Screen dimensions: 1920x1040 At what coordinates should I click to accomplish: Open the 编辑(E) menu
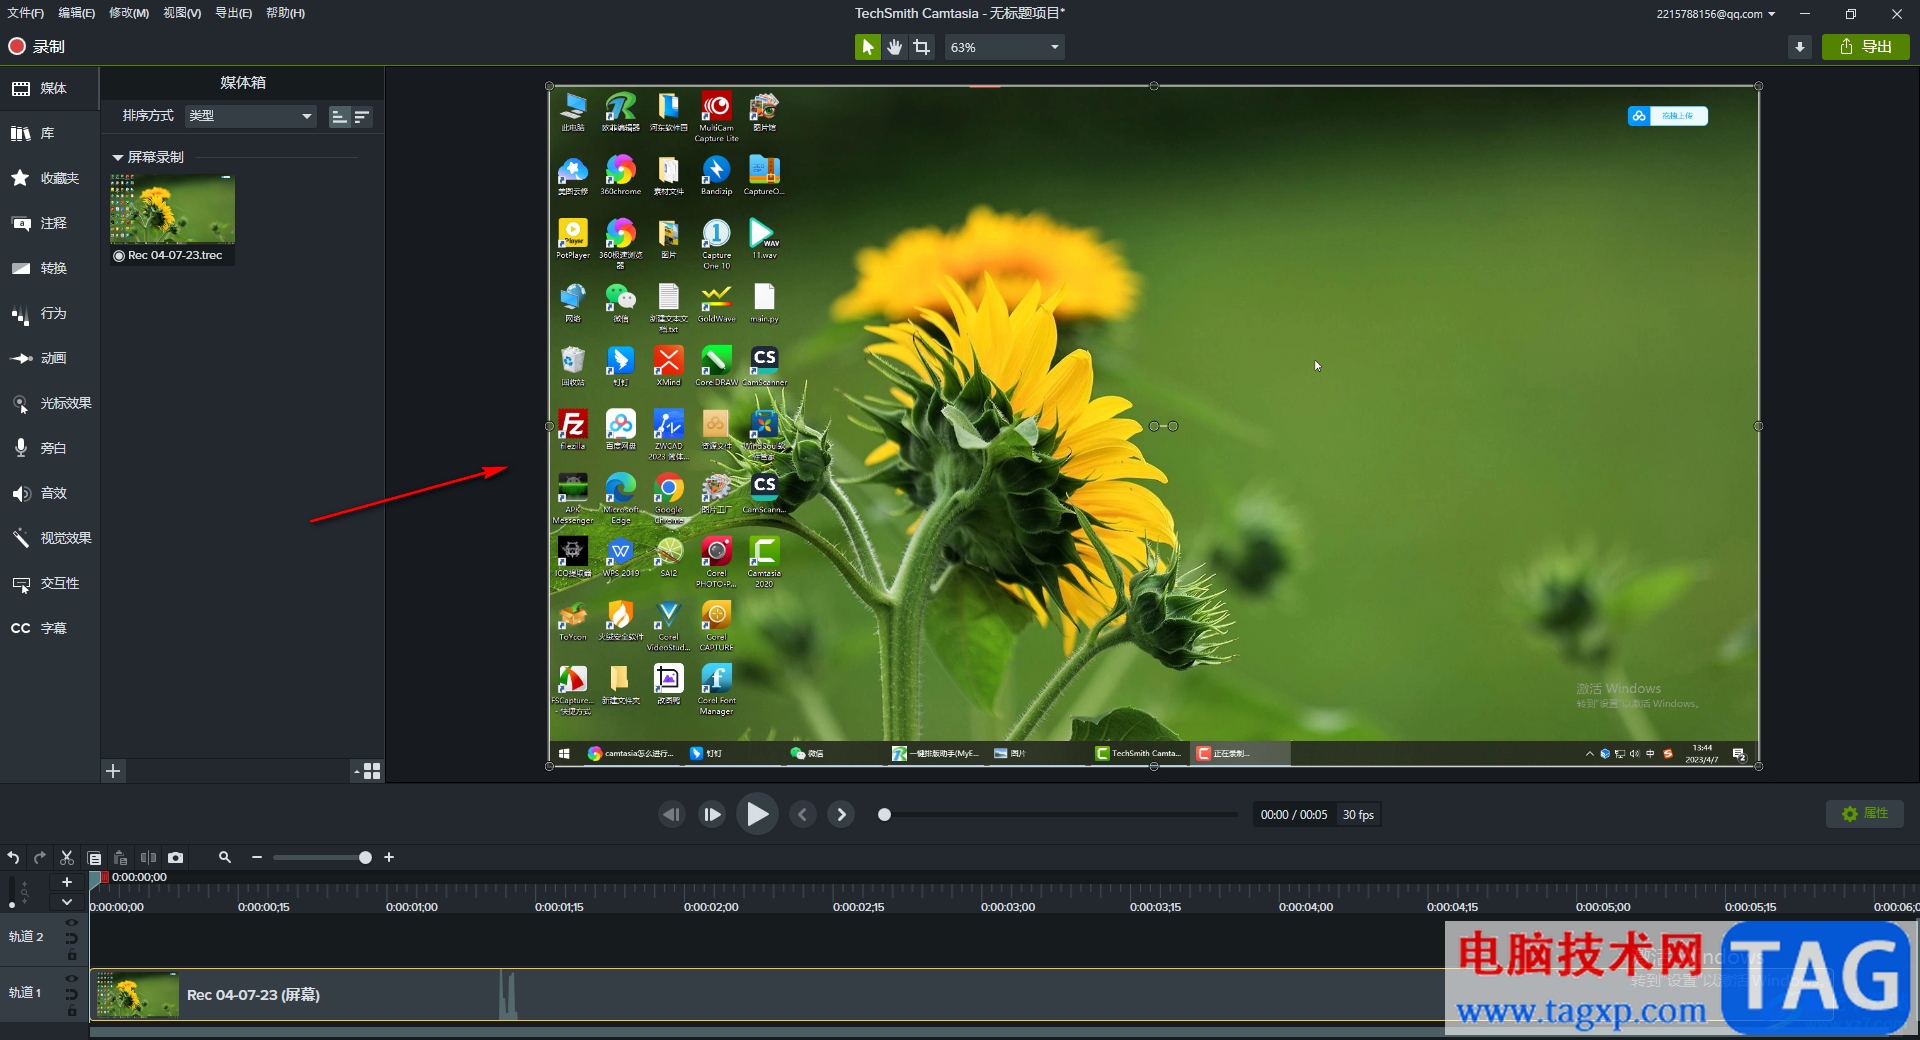pos(77,13)
